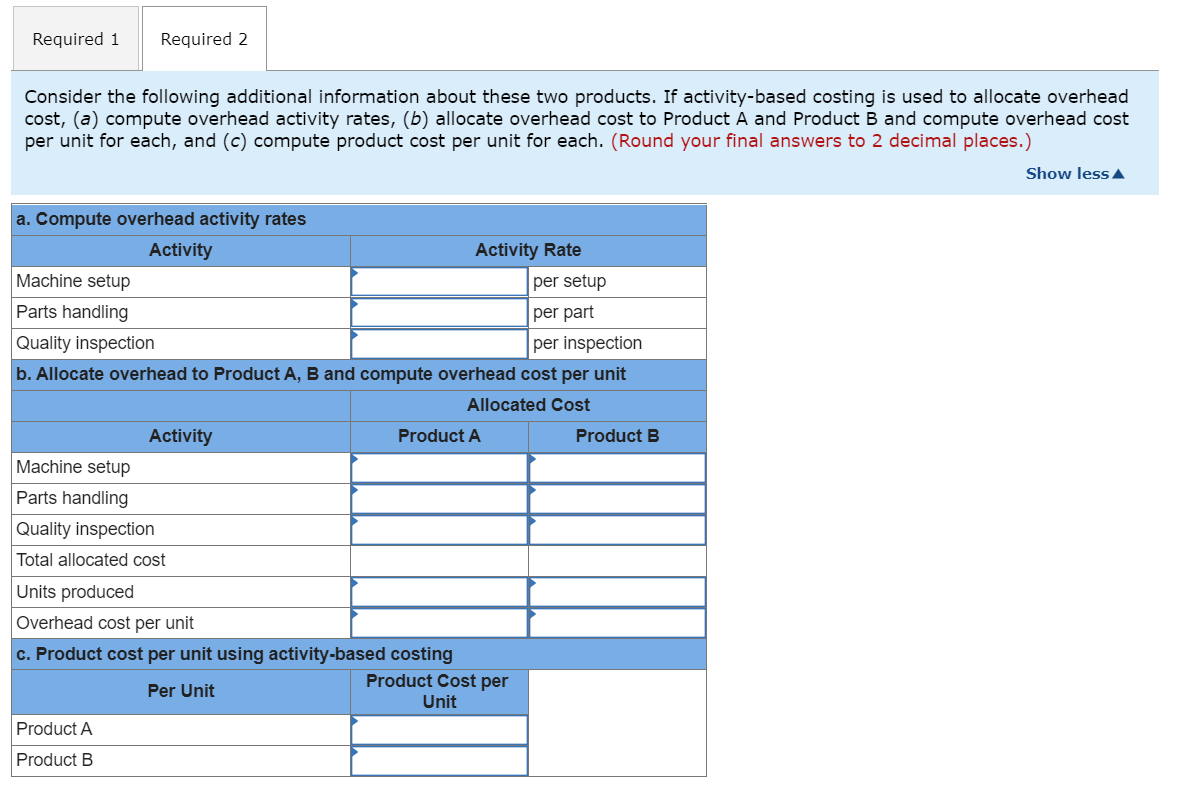Click the triangle marker in Product B Overhead cost cell

point(533,614)
